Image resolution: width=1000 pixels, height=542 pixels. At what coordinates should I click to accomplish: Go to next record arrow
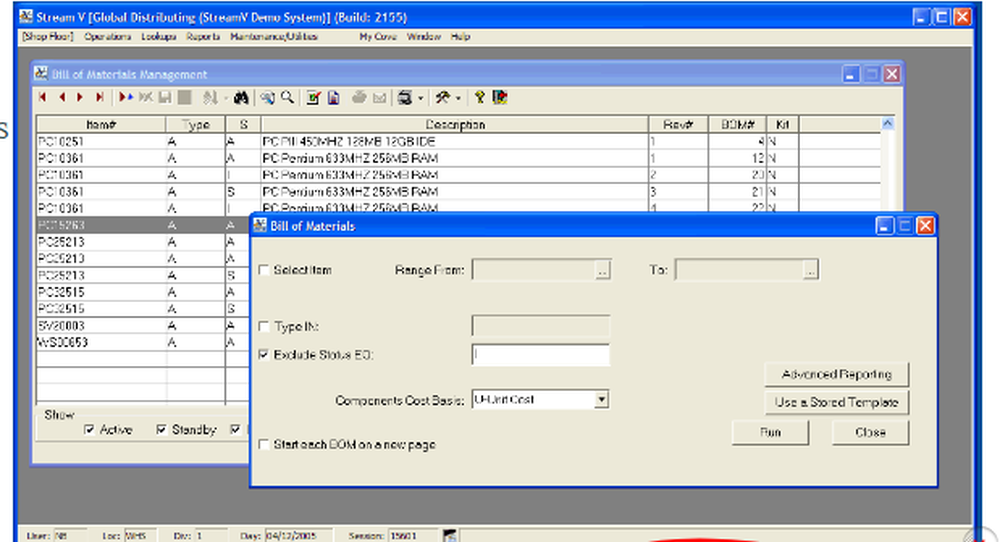point(80,98)
